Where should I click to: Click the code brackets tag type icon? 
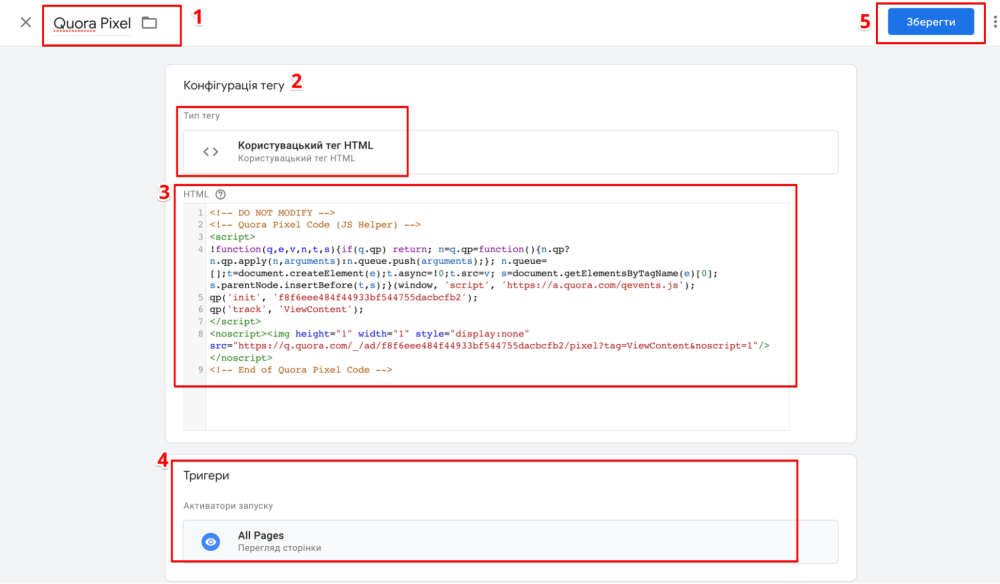(x=210, y=152)
